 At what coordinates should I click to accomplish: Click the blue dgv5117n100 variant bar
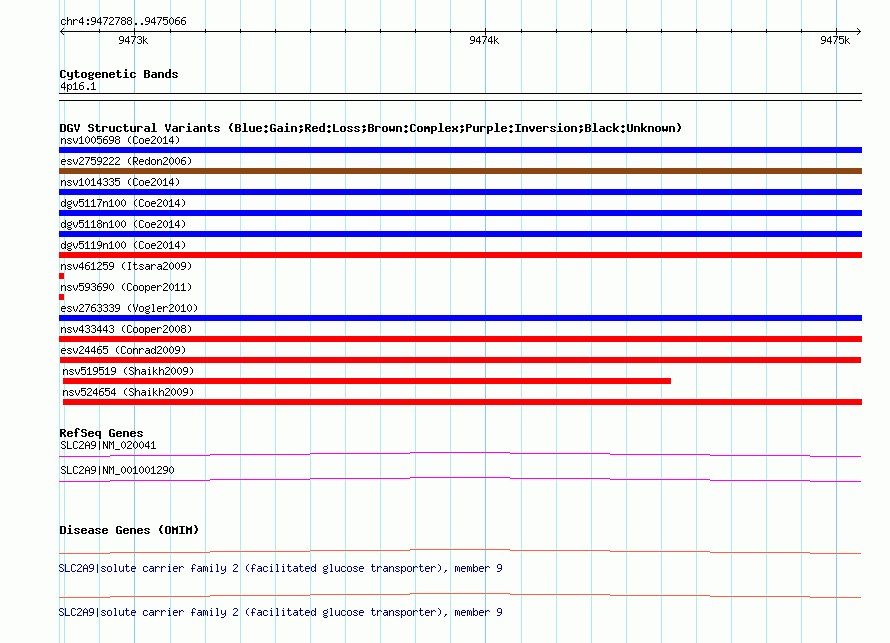[x=460, y=213]
